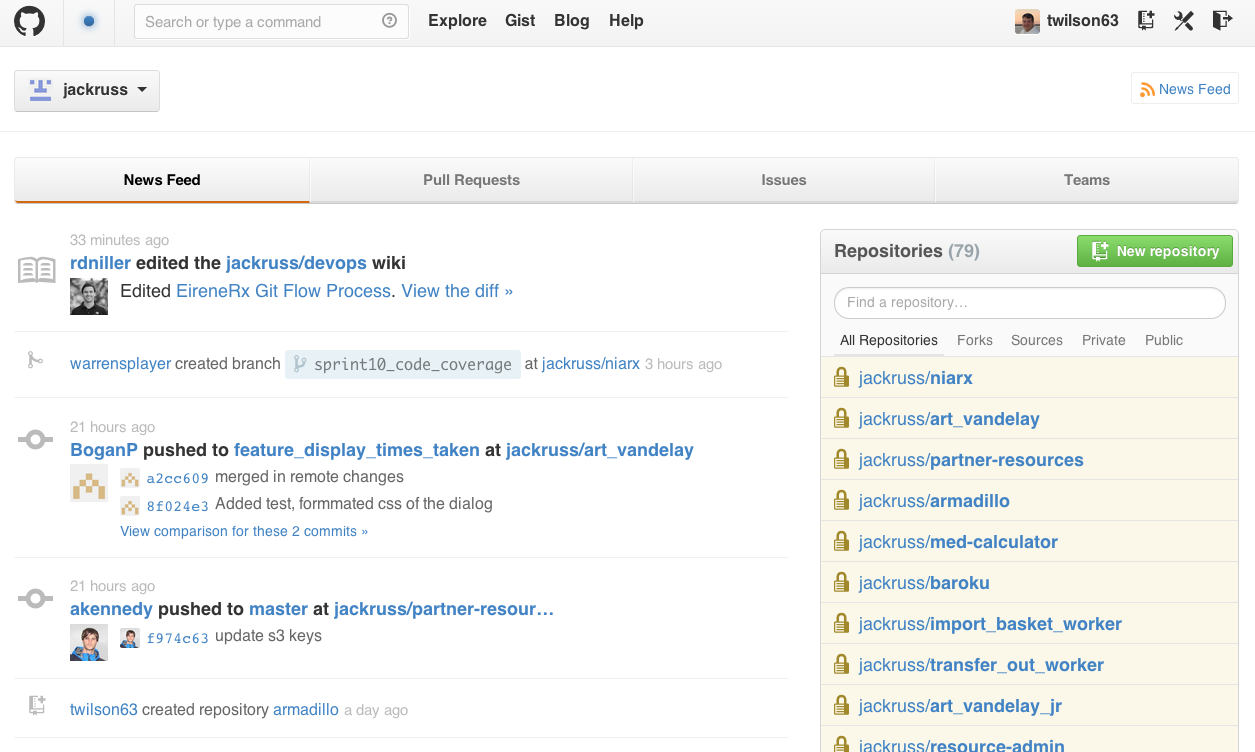Open the jackruss account switcher dropdown
Viewport: 1255px width, 752px height.
coord(87,90)
